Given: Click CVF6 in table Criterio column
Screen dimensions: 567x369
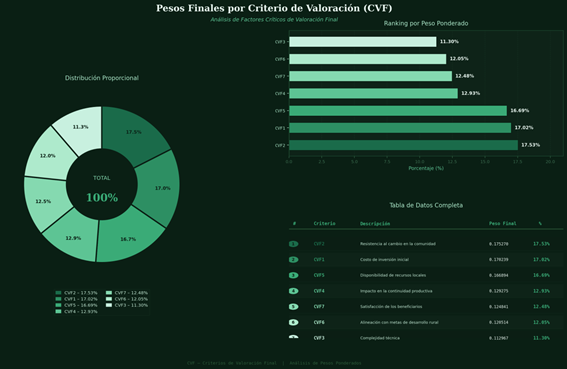Looking at the screenshot, I should 319,322.
